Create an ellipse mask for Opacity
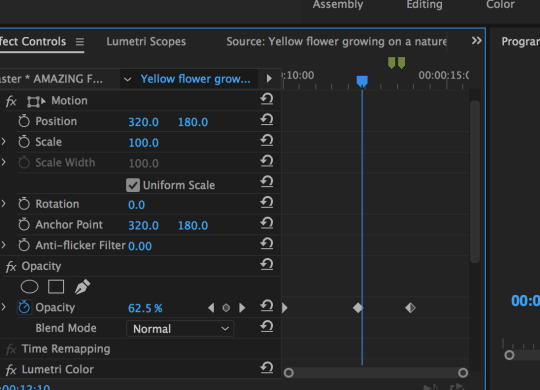This screenshot has height=390, width=540. pyautogui.click(x=29, y=287)
